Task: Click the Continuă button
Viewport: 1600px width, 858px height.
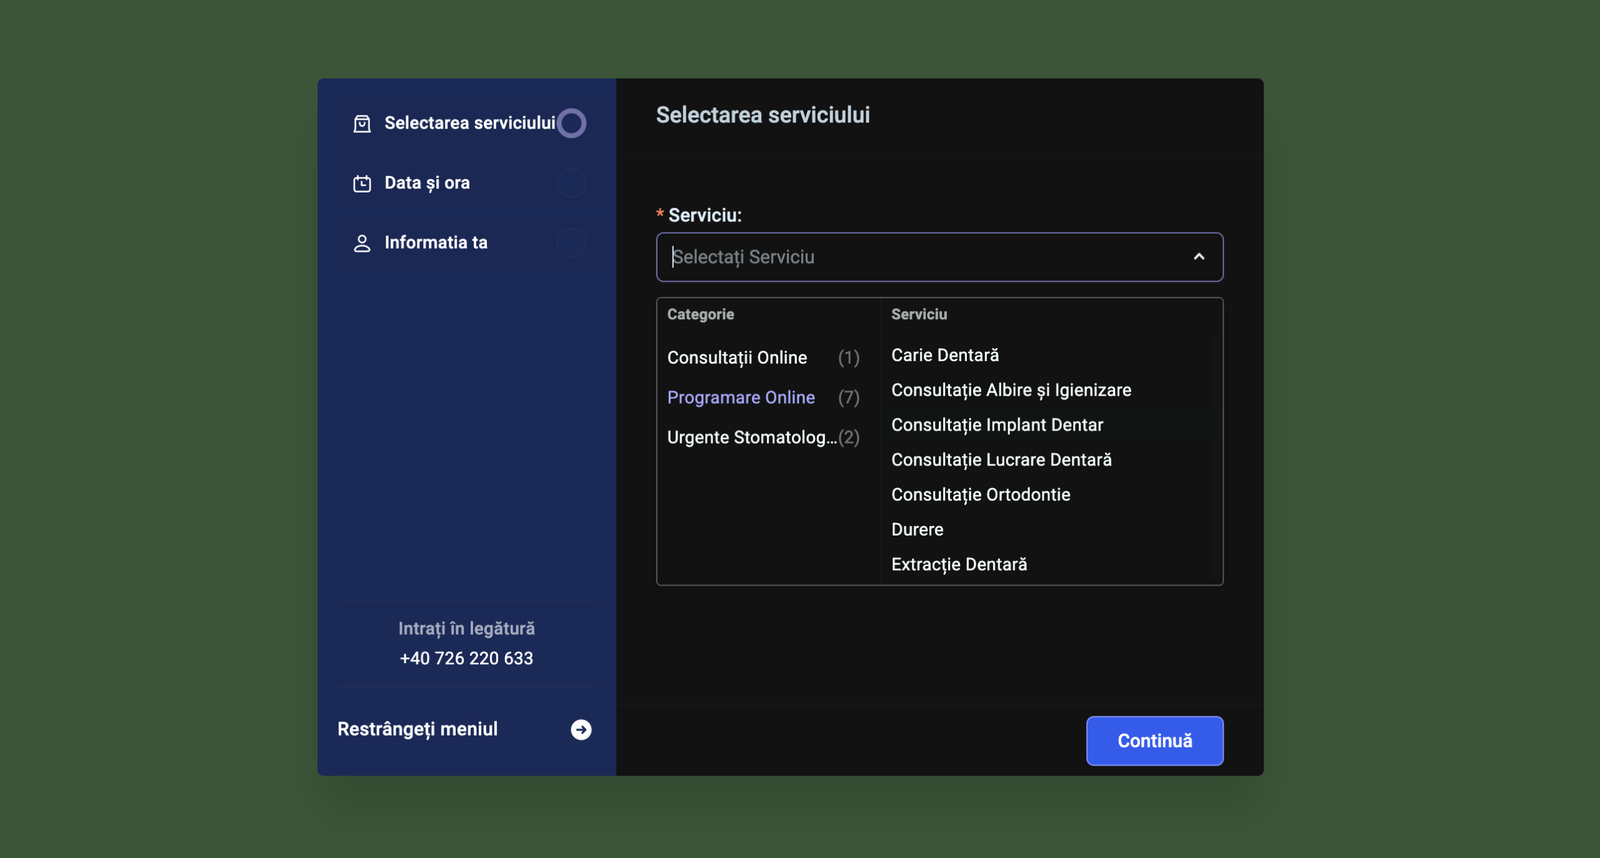Action: (x=1155, y=741)
